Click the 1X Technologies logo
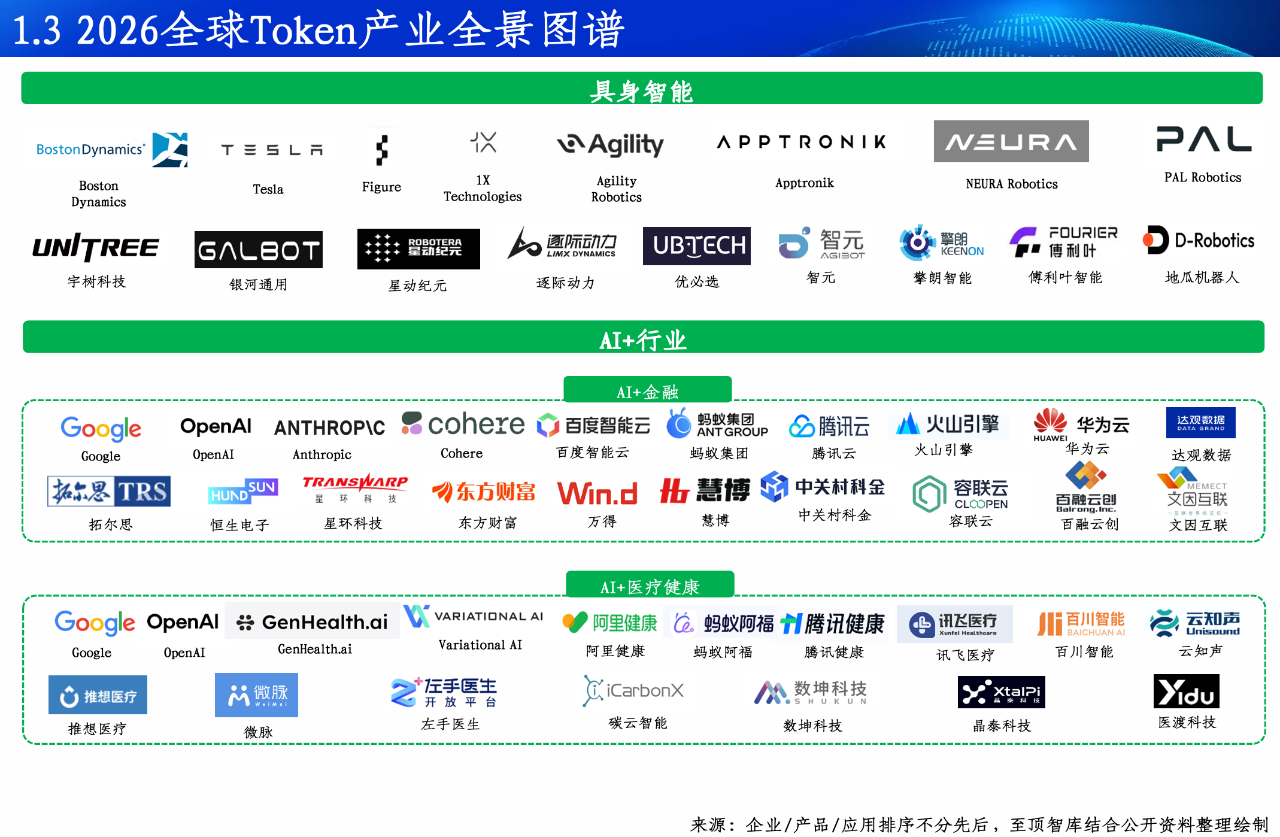The height and width of the screenshot is (837, 1280). click(x=483, y=142)
